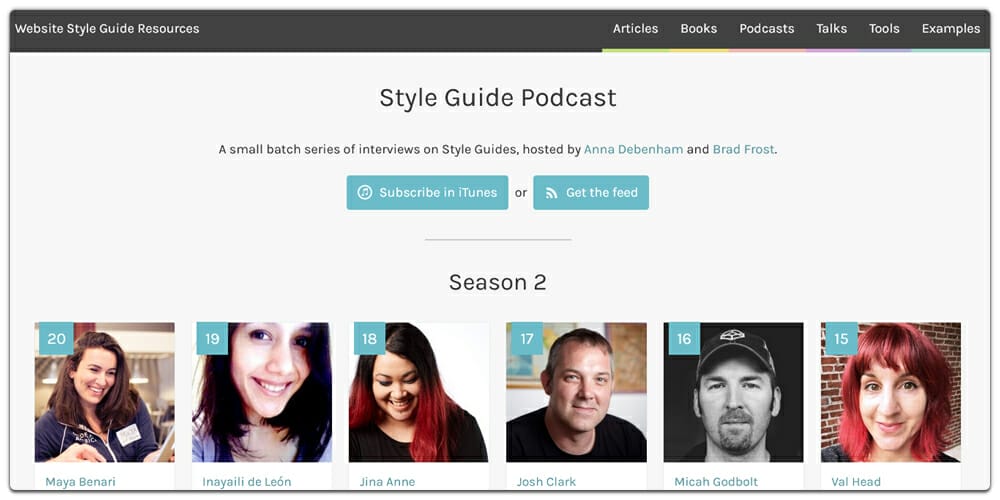1000x500 pixels.
Task: Open the Books nav item
Action: tap(698, 29)
